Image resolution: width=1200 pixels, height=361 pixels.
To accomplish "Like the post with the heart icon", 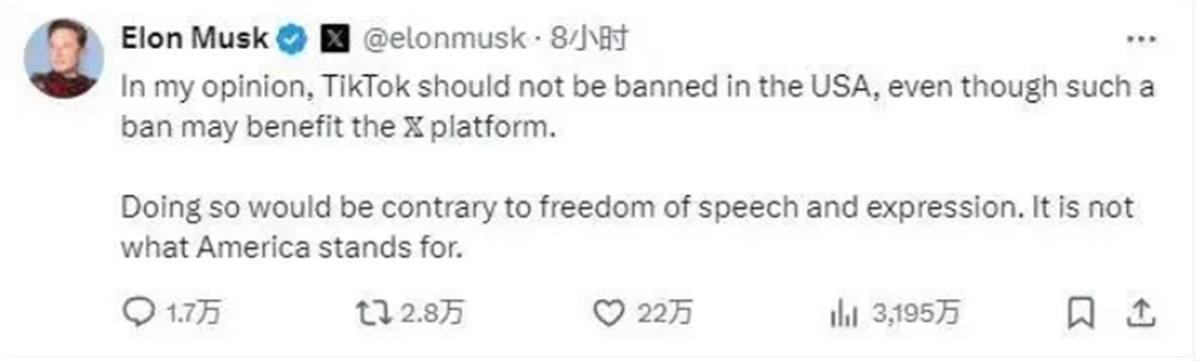I will tap(608, 314).
